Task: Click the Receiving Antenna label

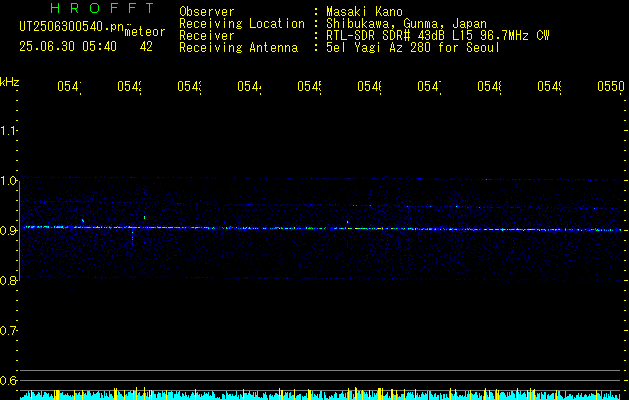Action: click(x=239, y=48)
